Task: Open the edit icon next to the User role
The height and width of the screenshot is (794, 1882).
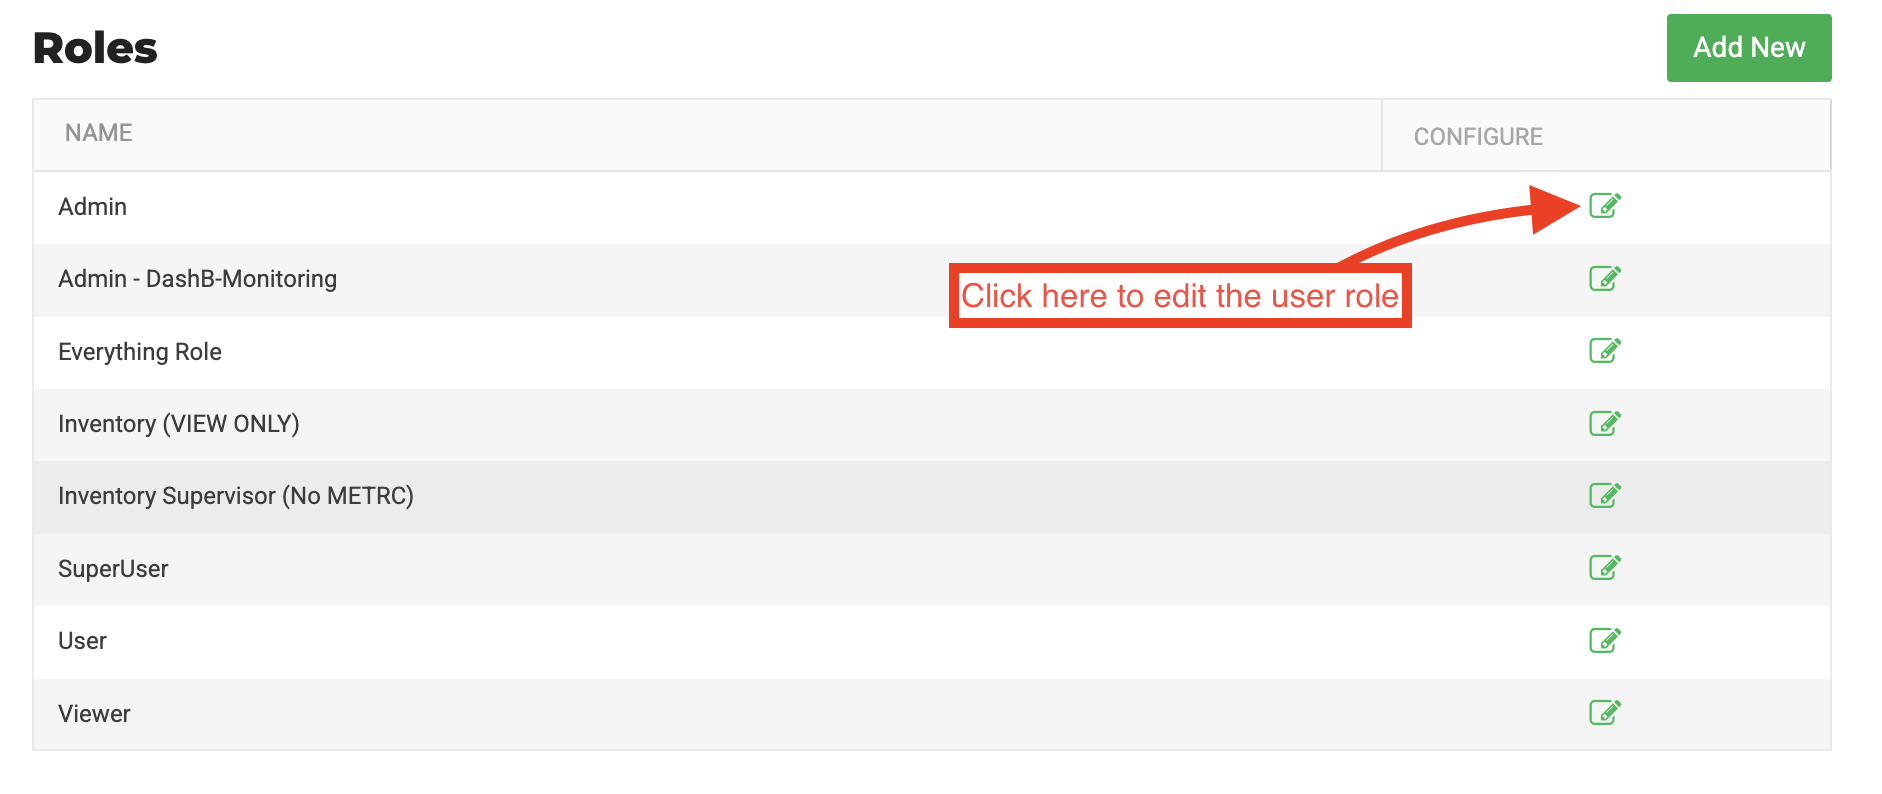Action: pos(1604,639)
